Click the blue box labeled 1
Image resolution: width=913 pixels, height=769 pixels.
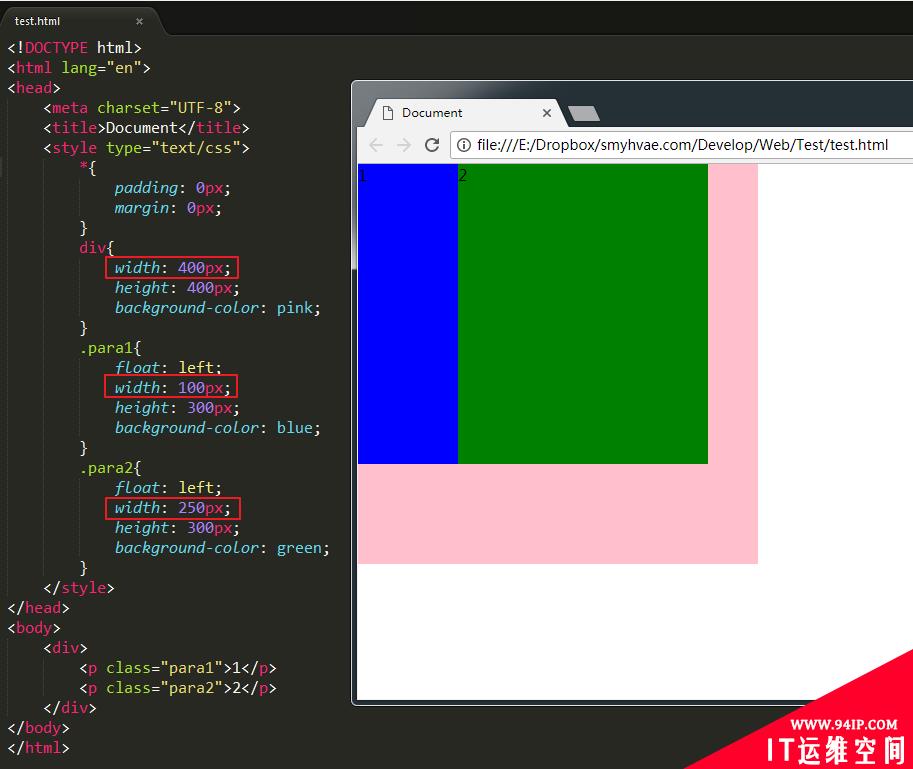coord(408,314)
